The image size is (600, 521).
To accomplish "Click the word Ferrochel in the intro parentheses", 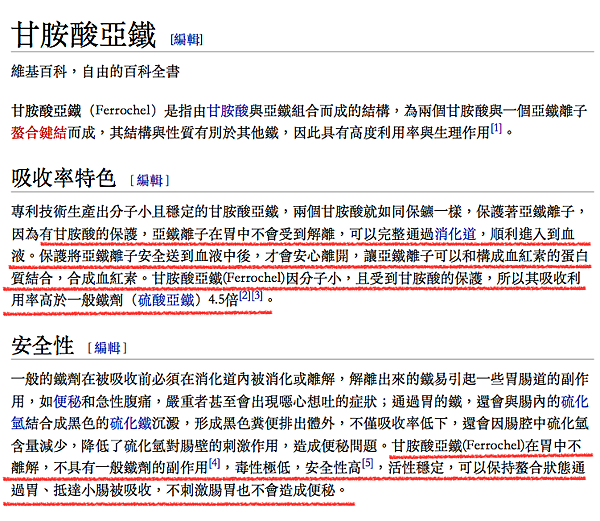I will tap(122, 111).
